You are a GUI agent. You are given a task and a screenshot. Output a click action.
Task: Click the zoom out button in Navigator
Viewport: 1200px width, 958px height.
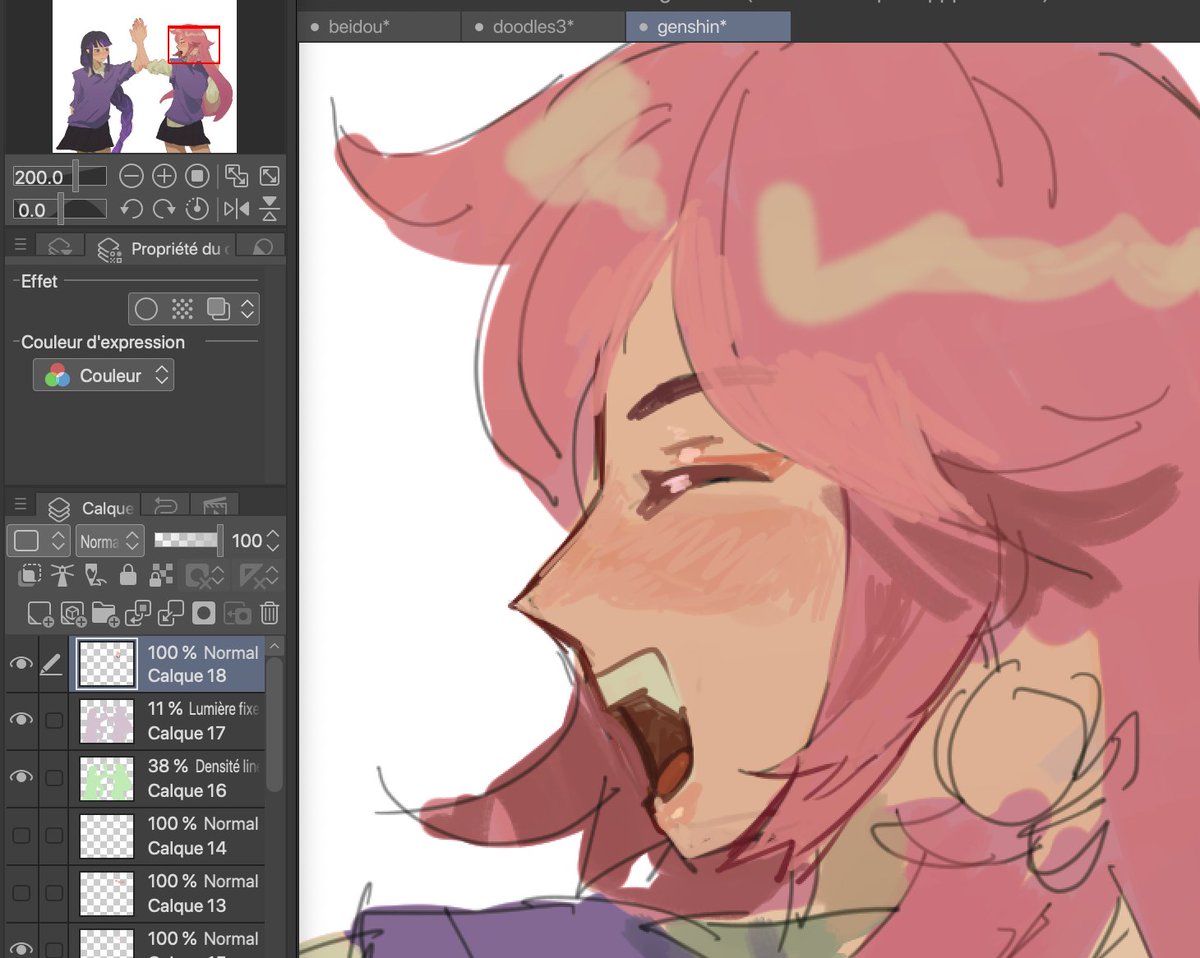[131, 177]
